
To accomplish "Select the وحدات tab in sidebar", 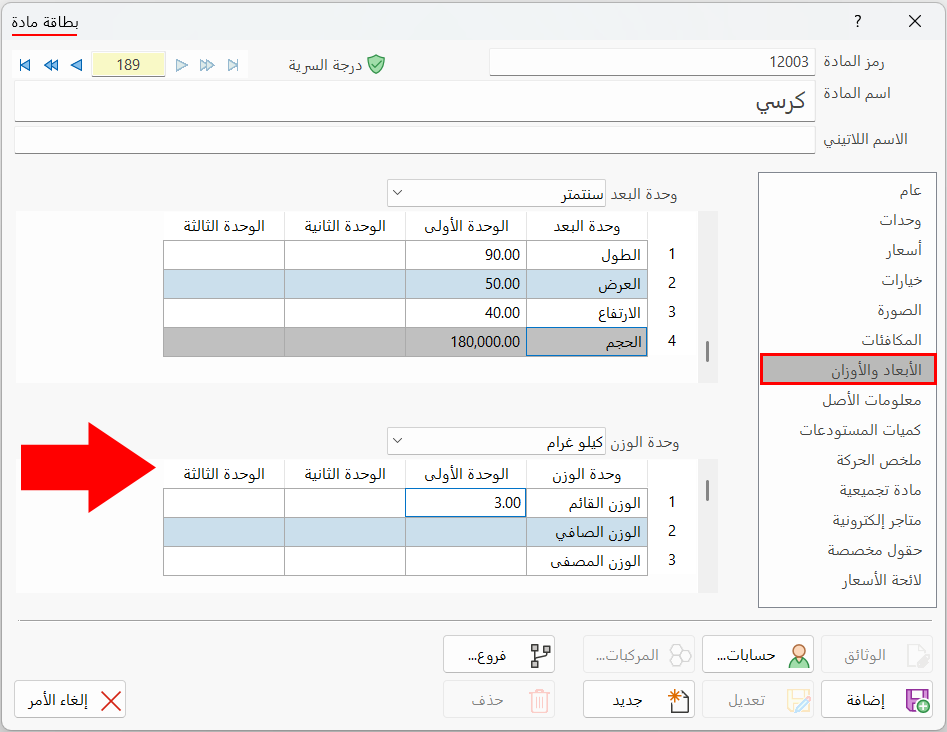I will (x=847, y=220).
